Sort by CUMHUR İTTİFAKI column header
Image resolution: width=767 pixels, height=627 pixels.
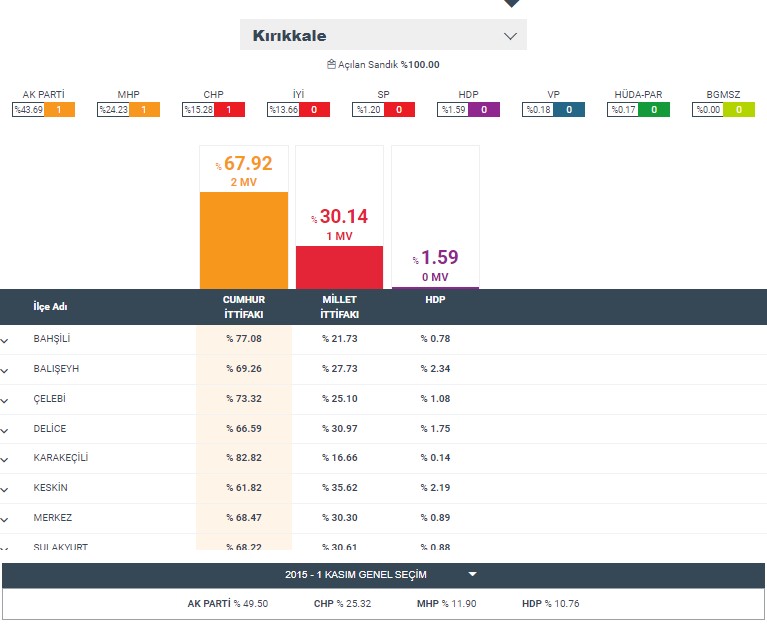(x=243, y=306)
